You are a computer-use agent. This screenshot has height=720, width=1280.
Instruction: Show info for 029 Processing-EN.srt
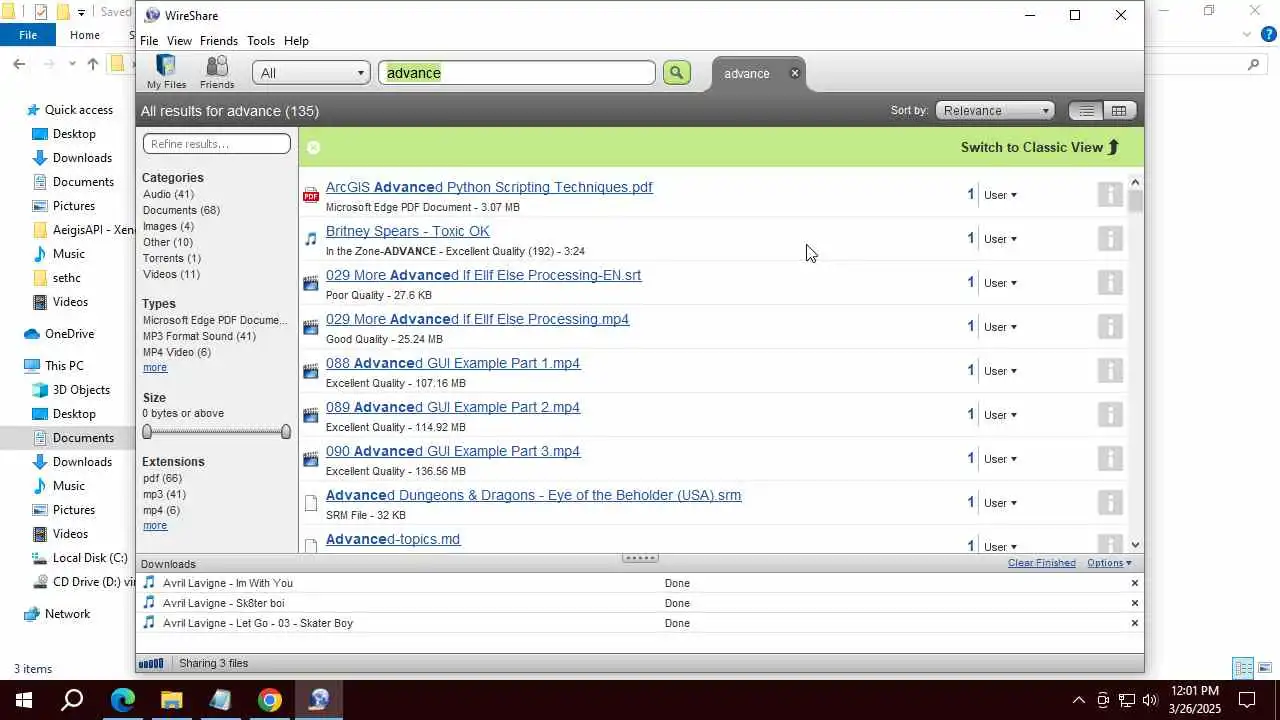click(x=1110, y=282)
